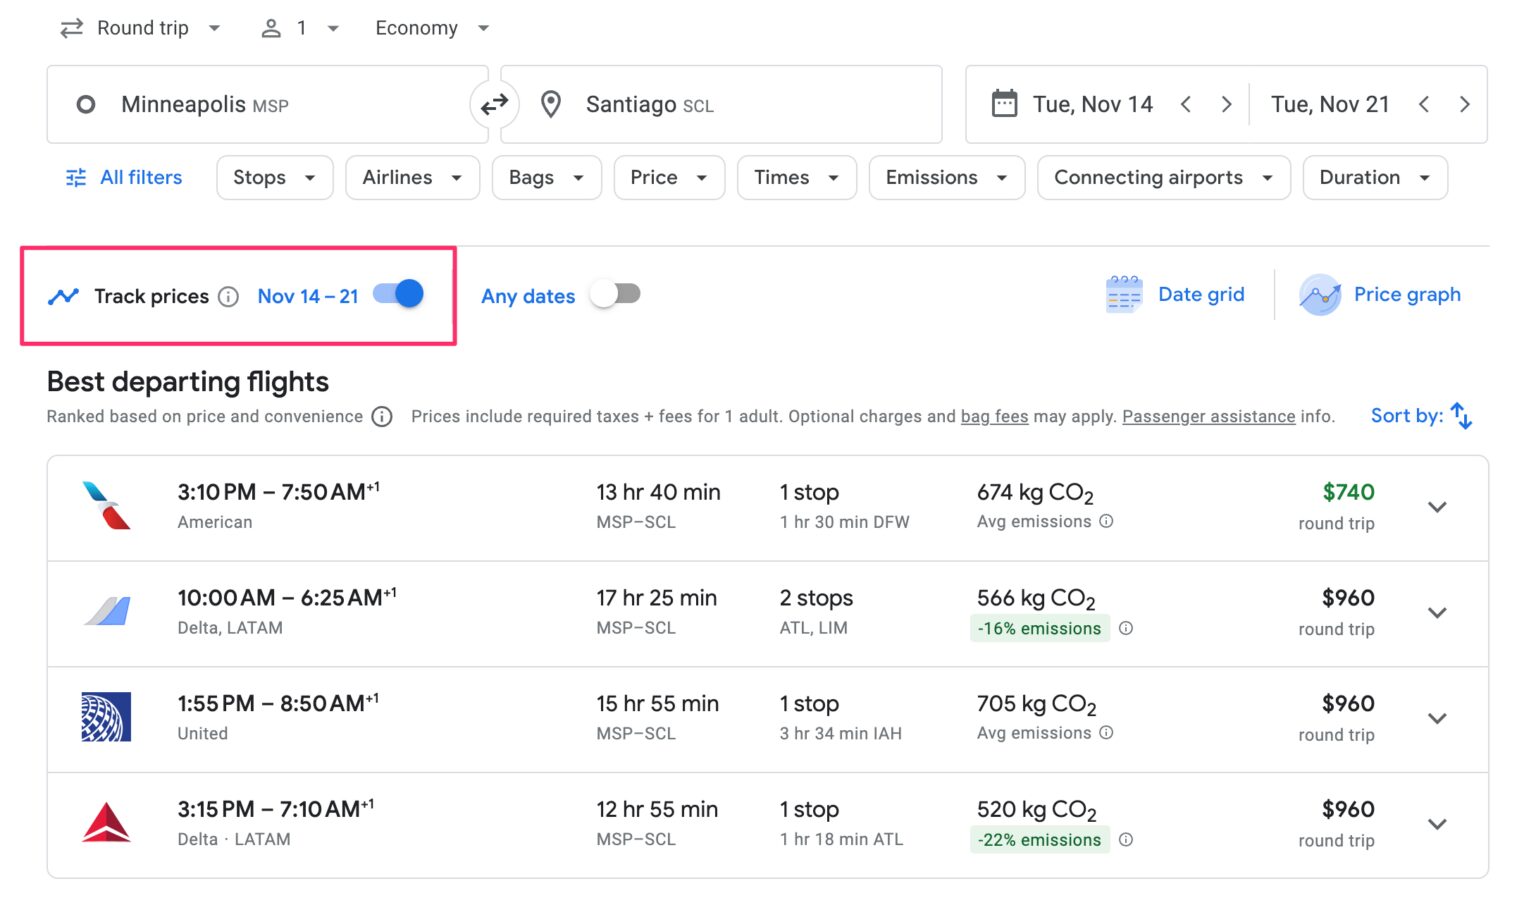Expand details of the $740 American flight
Image resolution: width=1536 pixels, height=905 pixels.
[1437, 507]
